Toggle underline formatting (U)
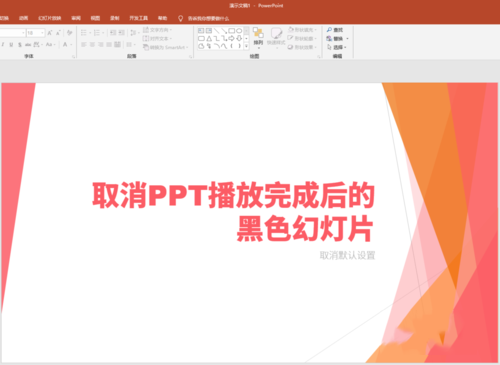This screenshot has height=365, width=500. pos(11,44)
